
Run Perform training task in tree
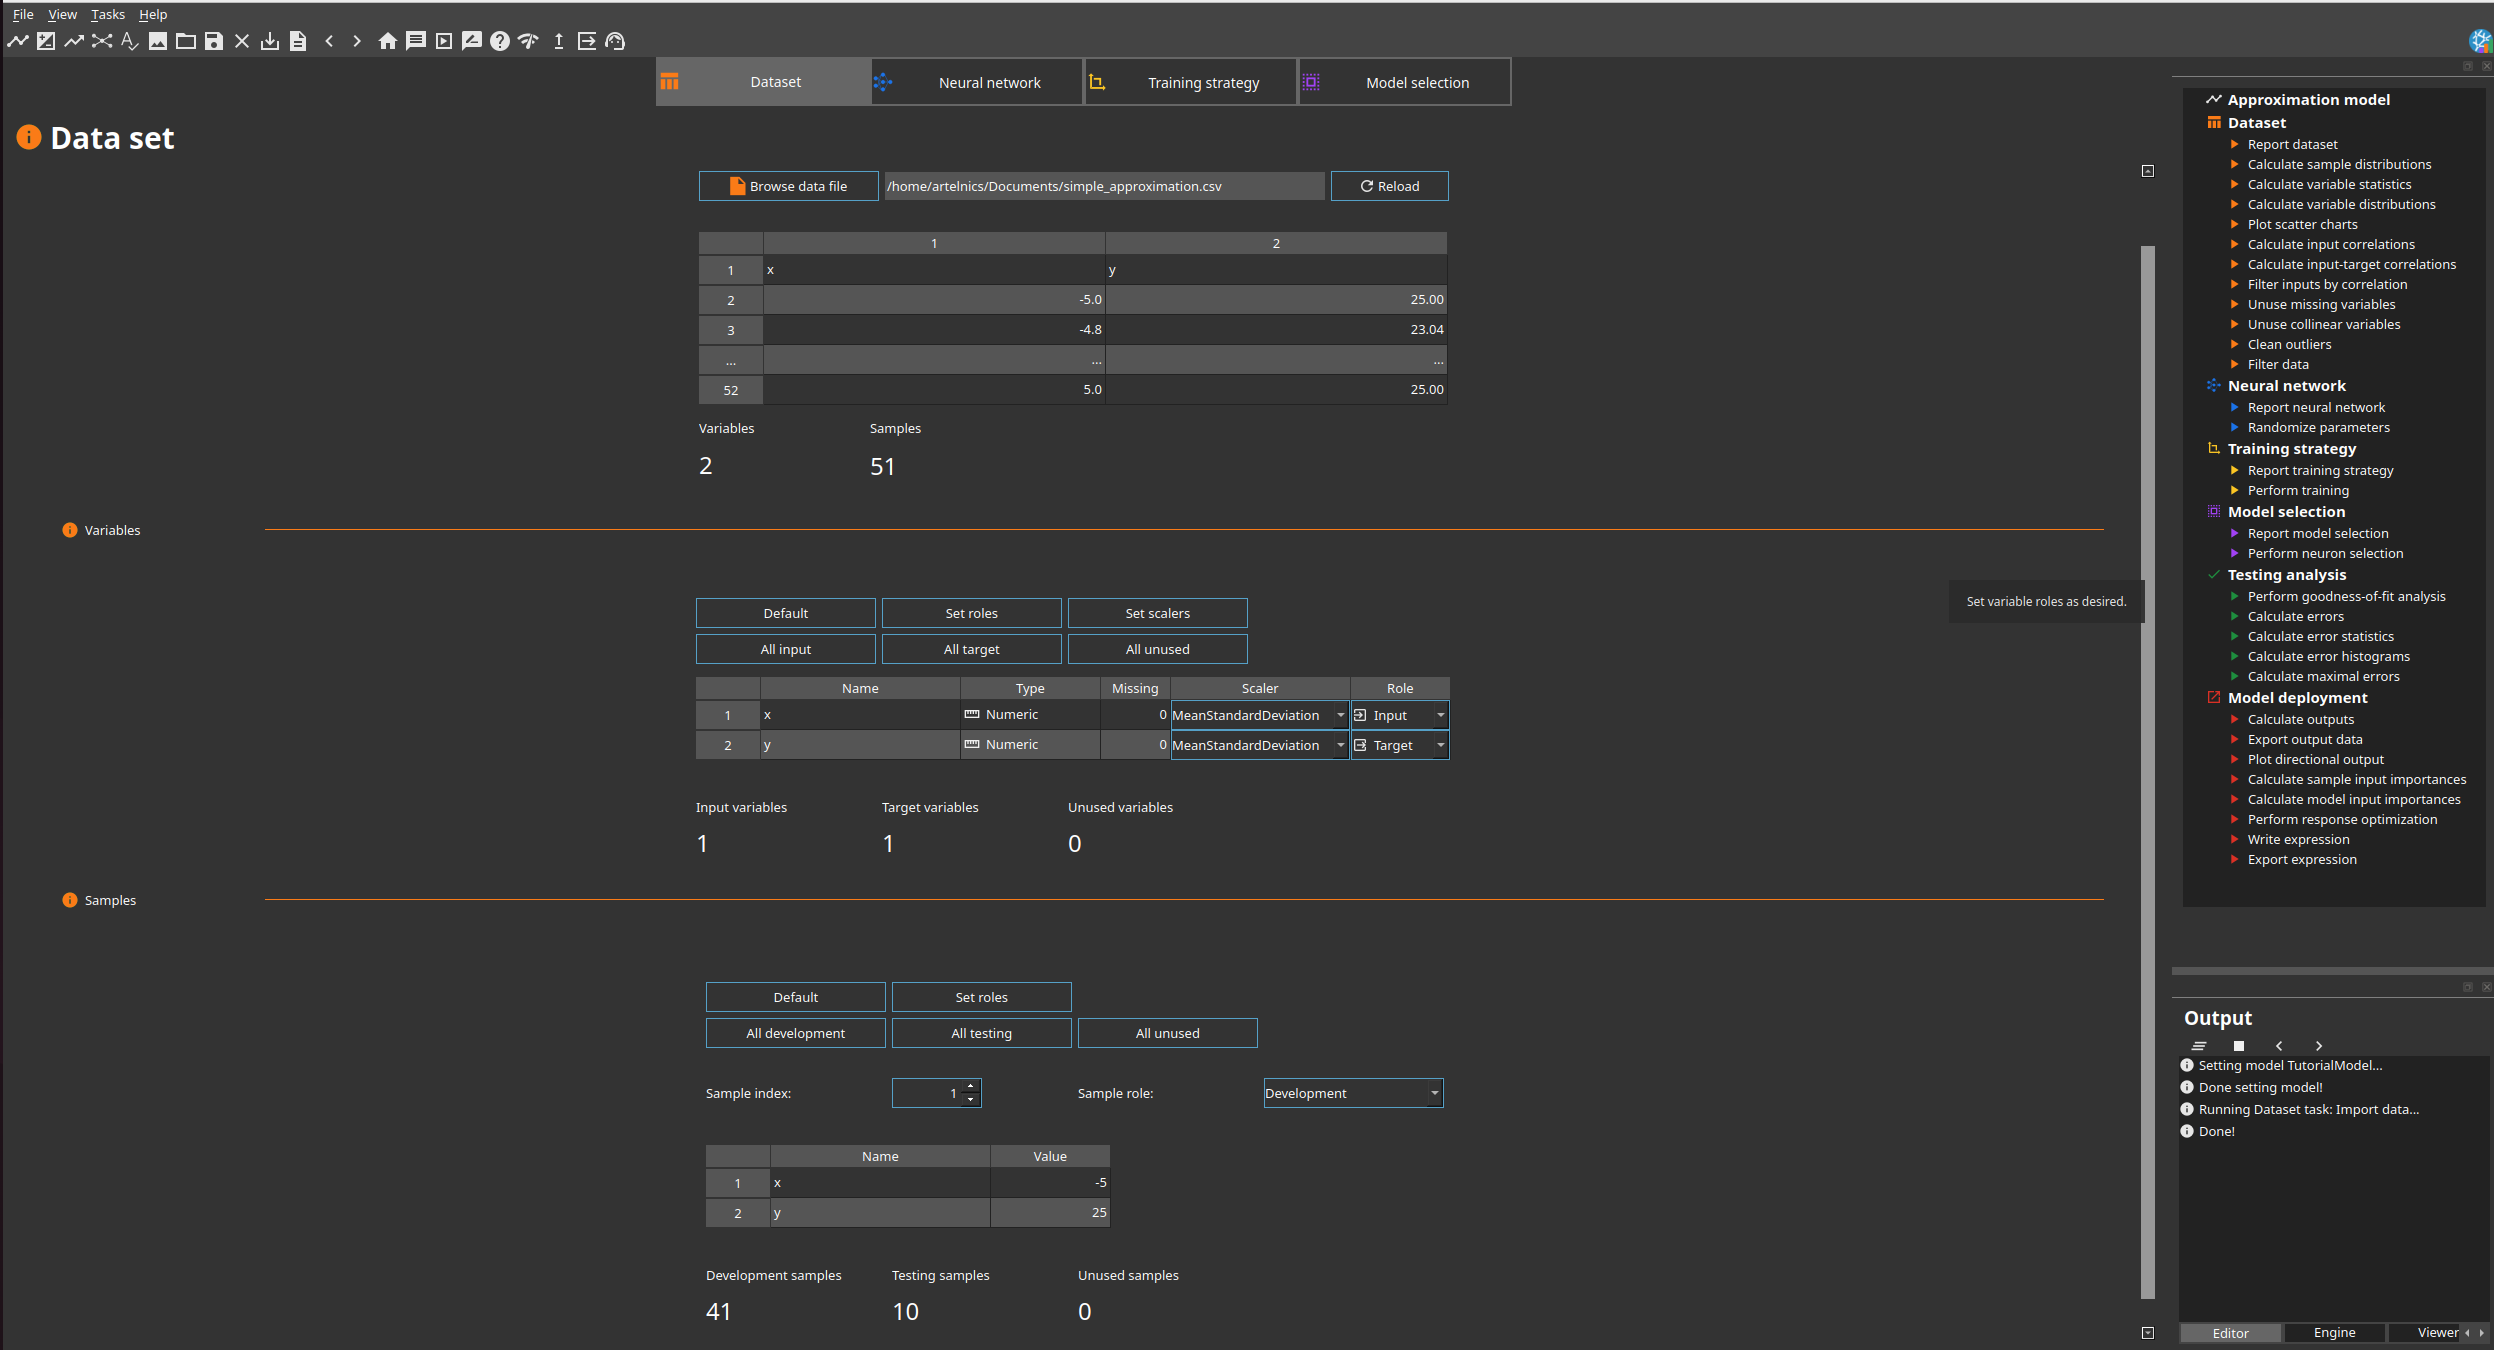pyautogui.click(x=2298, y=490)
